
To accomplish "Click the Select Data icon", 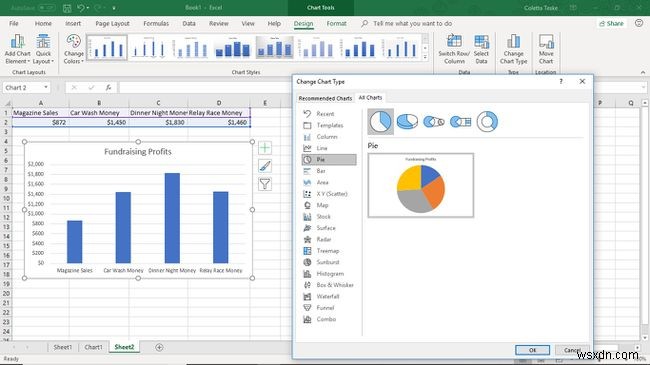I will (481, 41).
